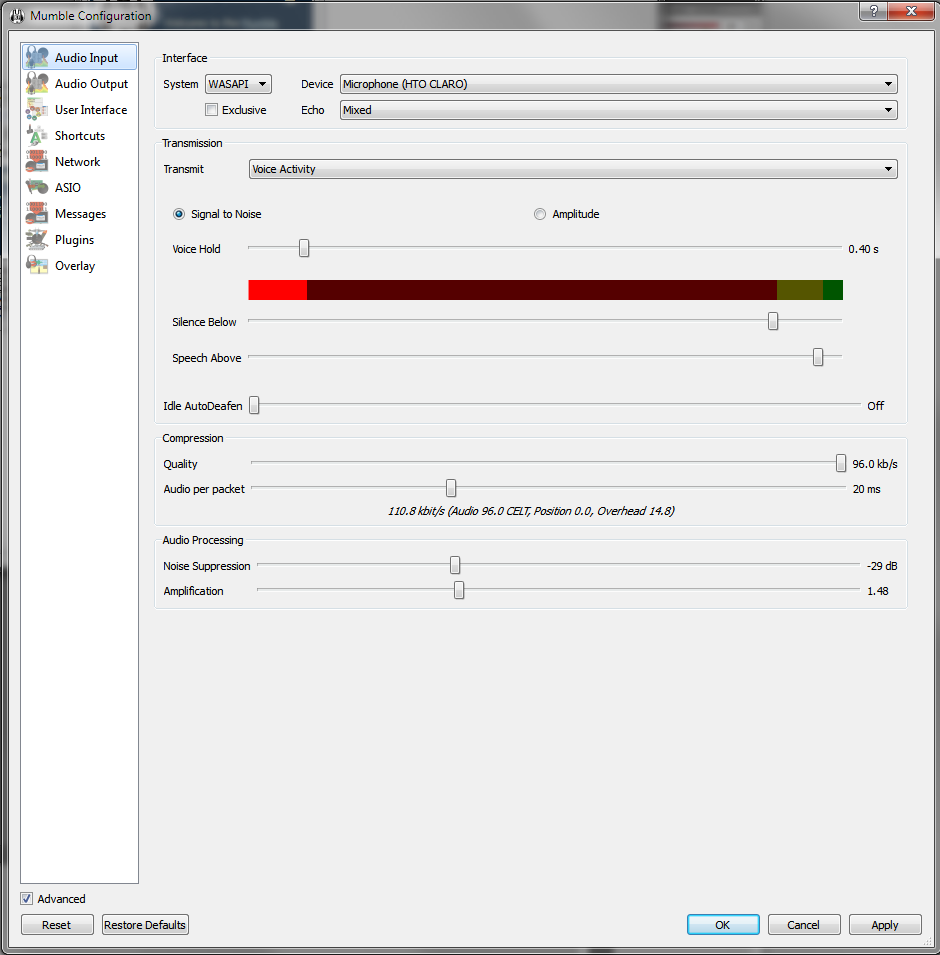Click the Silence Below slider handle

point(773,320)
